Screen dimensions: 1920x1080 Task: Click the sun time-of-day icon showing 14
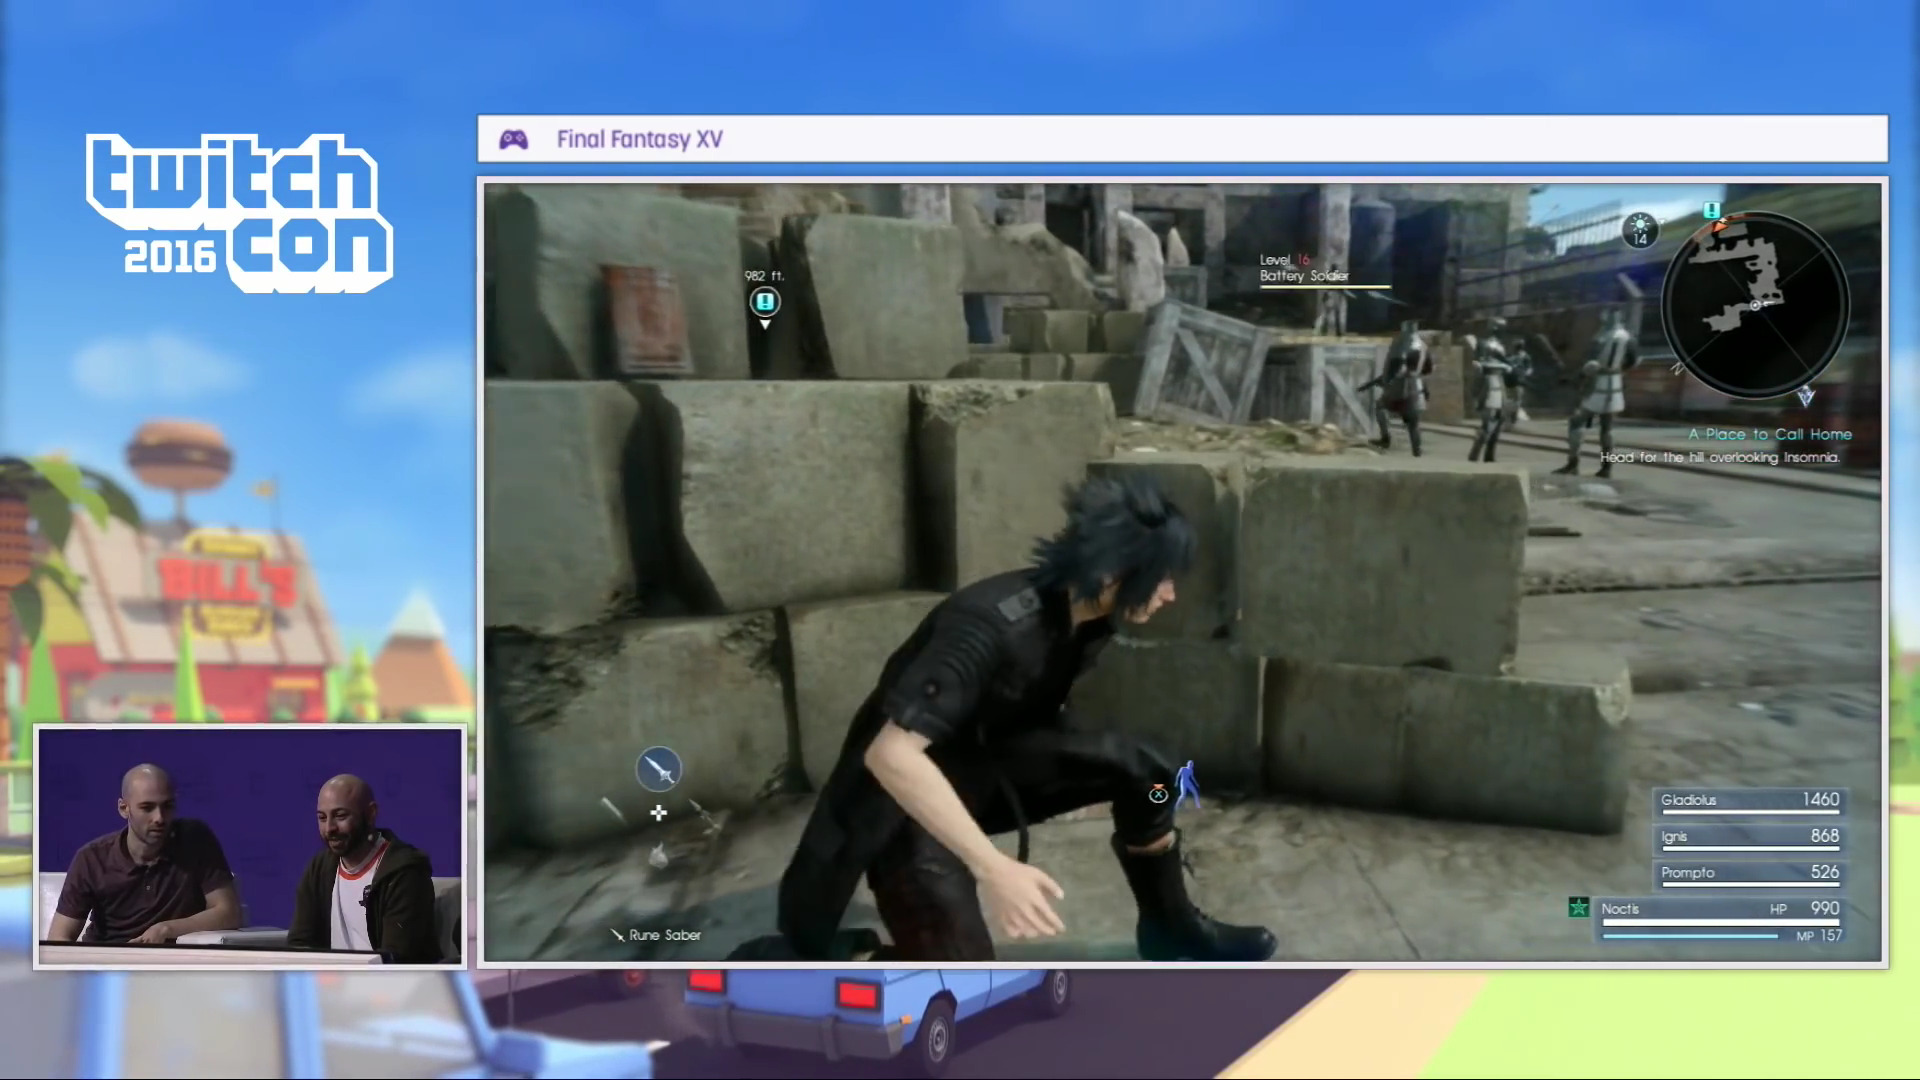(1640, 229)
